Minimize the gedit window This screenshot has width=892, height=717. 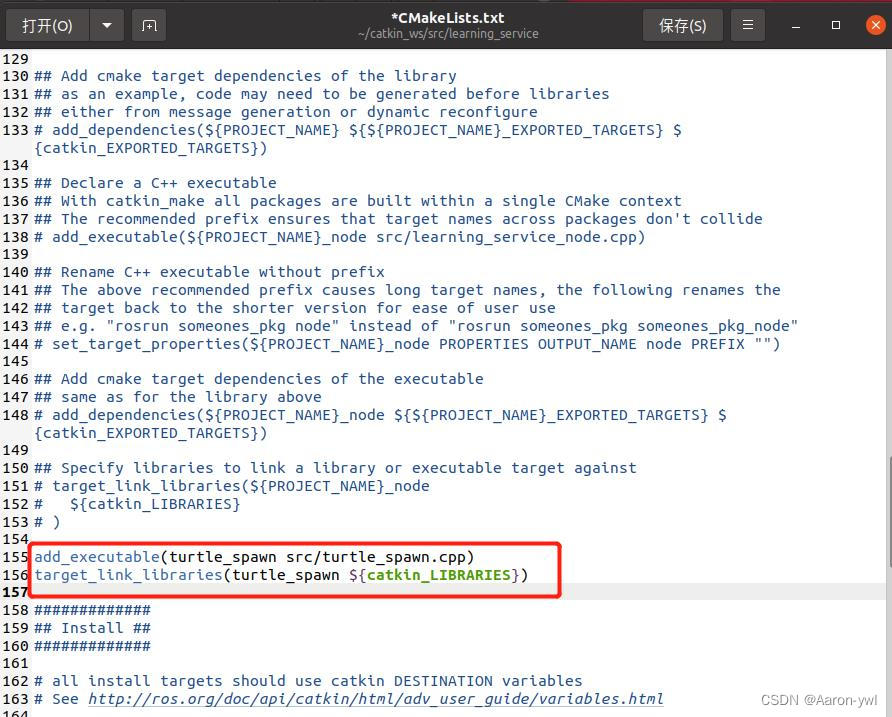click(x=796, y=26)
